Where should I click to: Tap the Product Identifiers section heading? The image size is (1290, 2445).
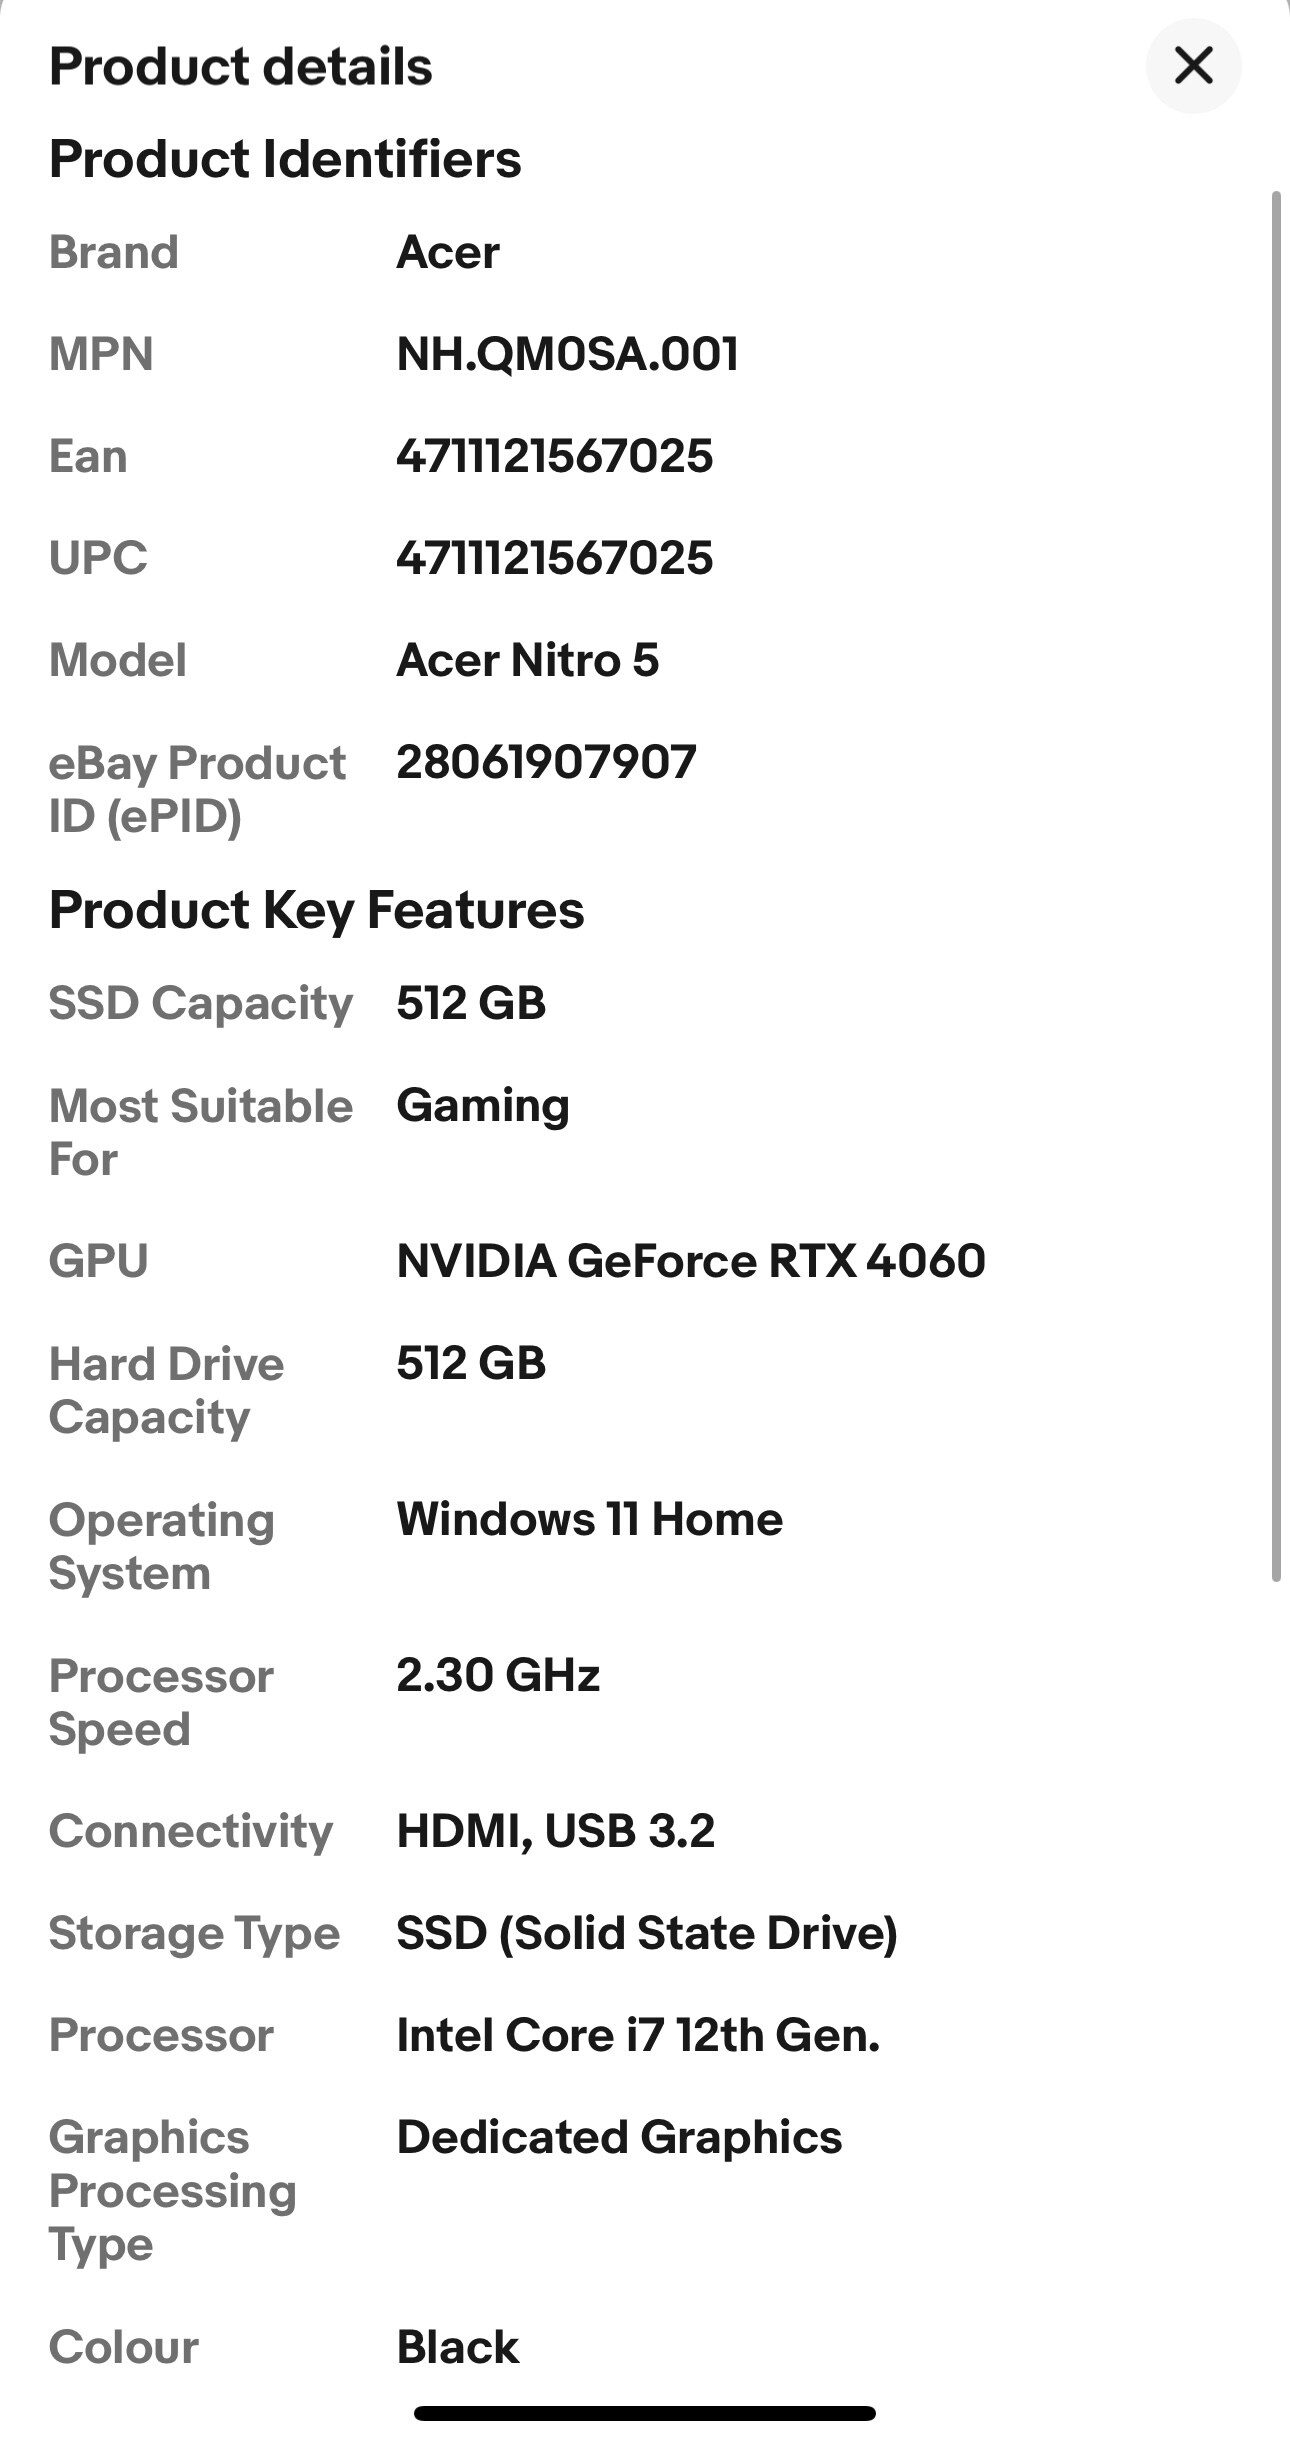coord(285,159)
